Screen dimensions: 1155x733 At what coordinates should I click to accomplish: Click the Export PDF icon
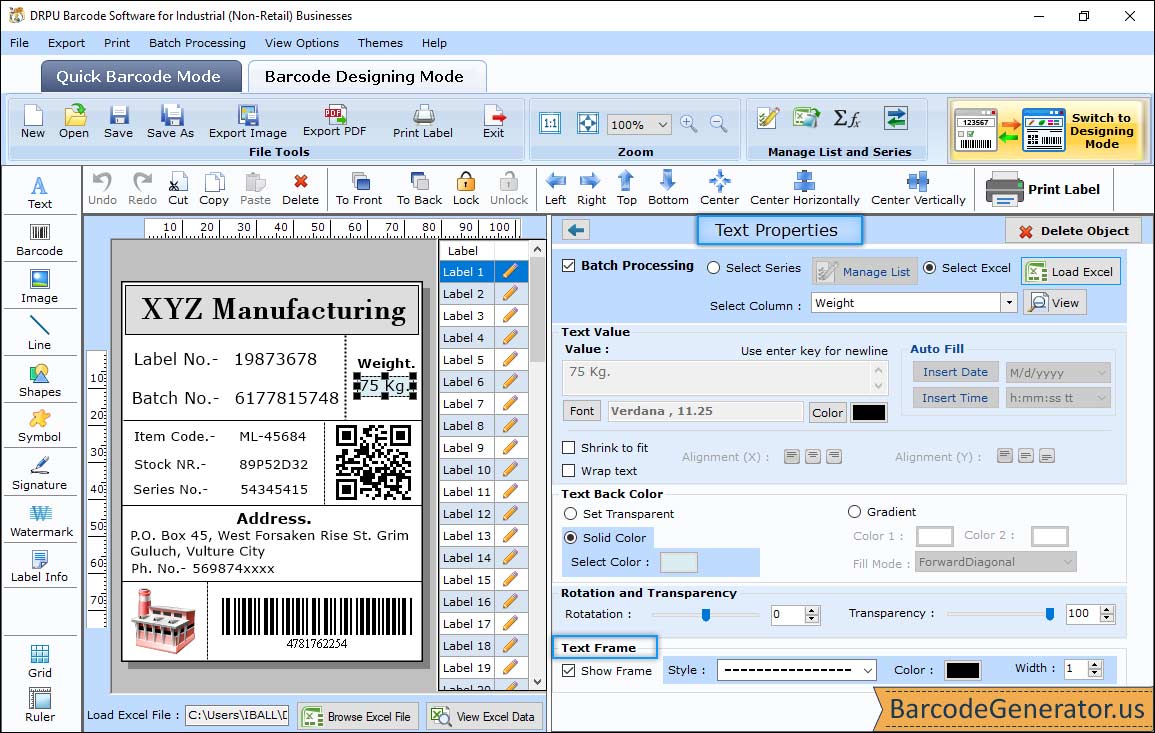334,122
